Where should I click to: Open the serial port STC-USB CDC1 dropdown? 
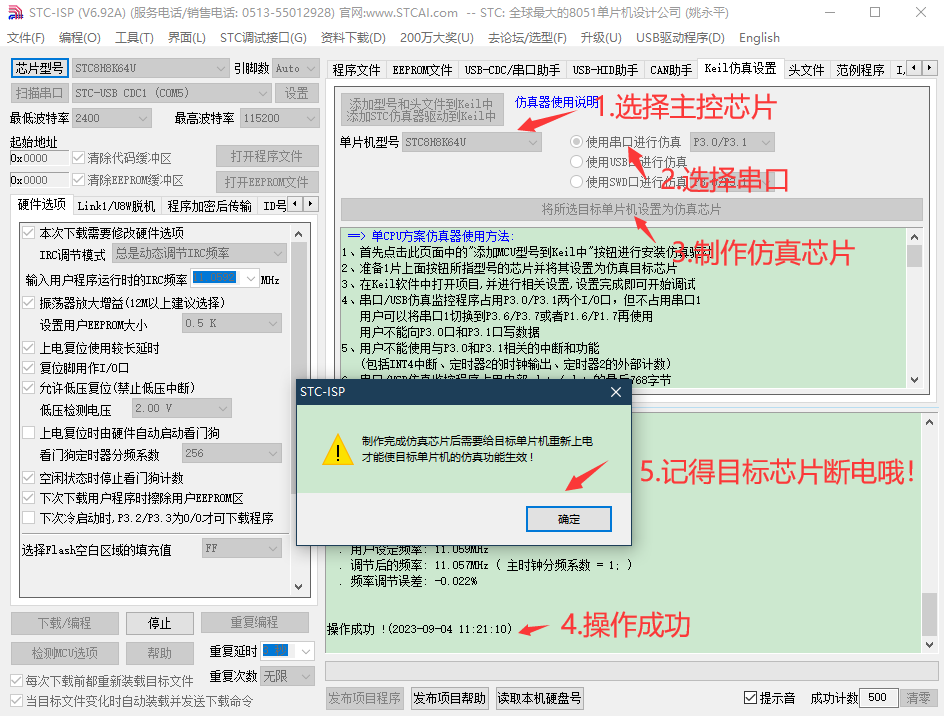(x=171, y=93)
